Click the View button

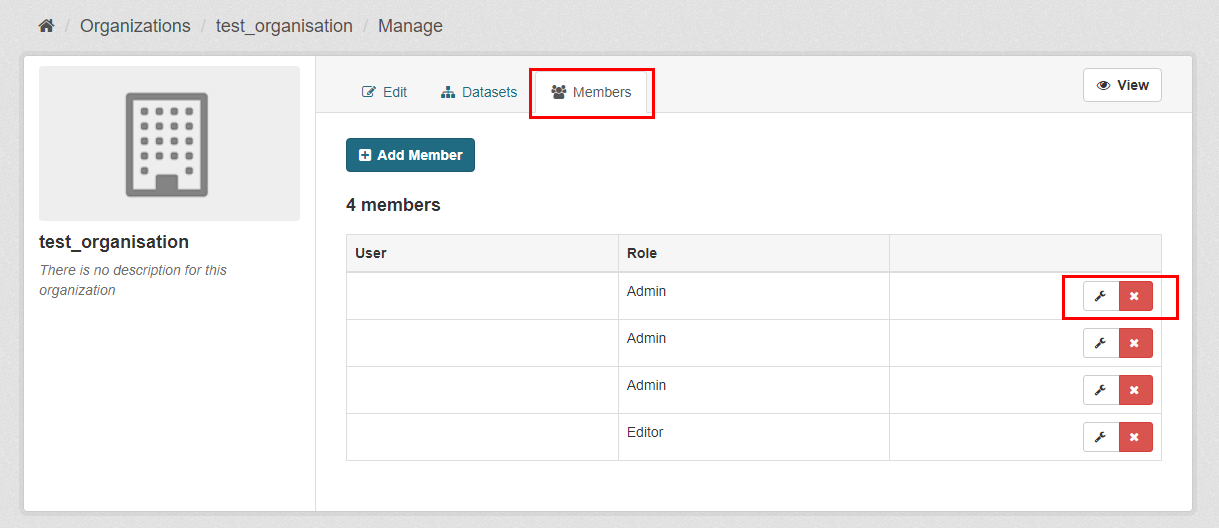1122,85
